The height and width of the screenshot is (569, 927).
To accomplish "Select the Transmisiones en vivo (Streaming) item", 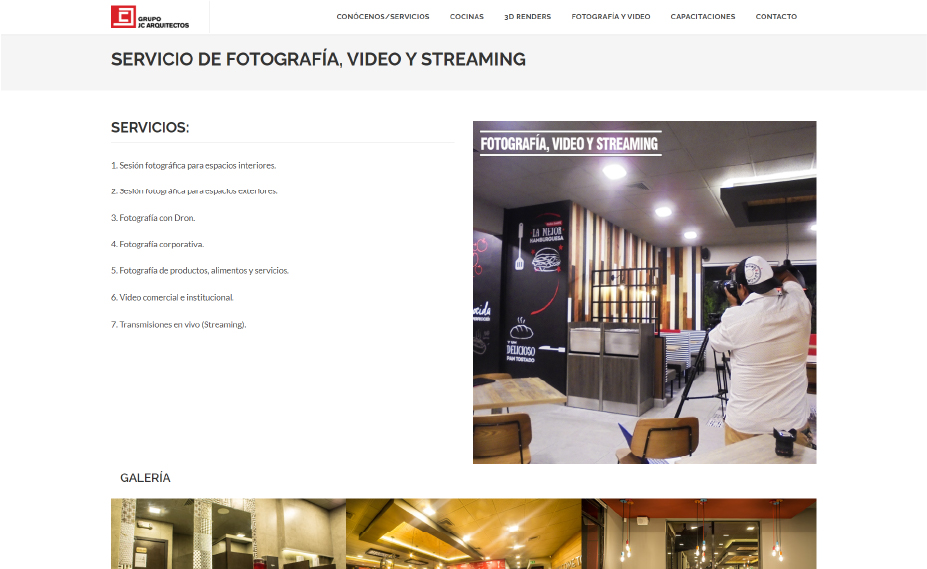I will tap(178, 325).
